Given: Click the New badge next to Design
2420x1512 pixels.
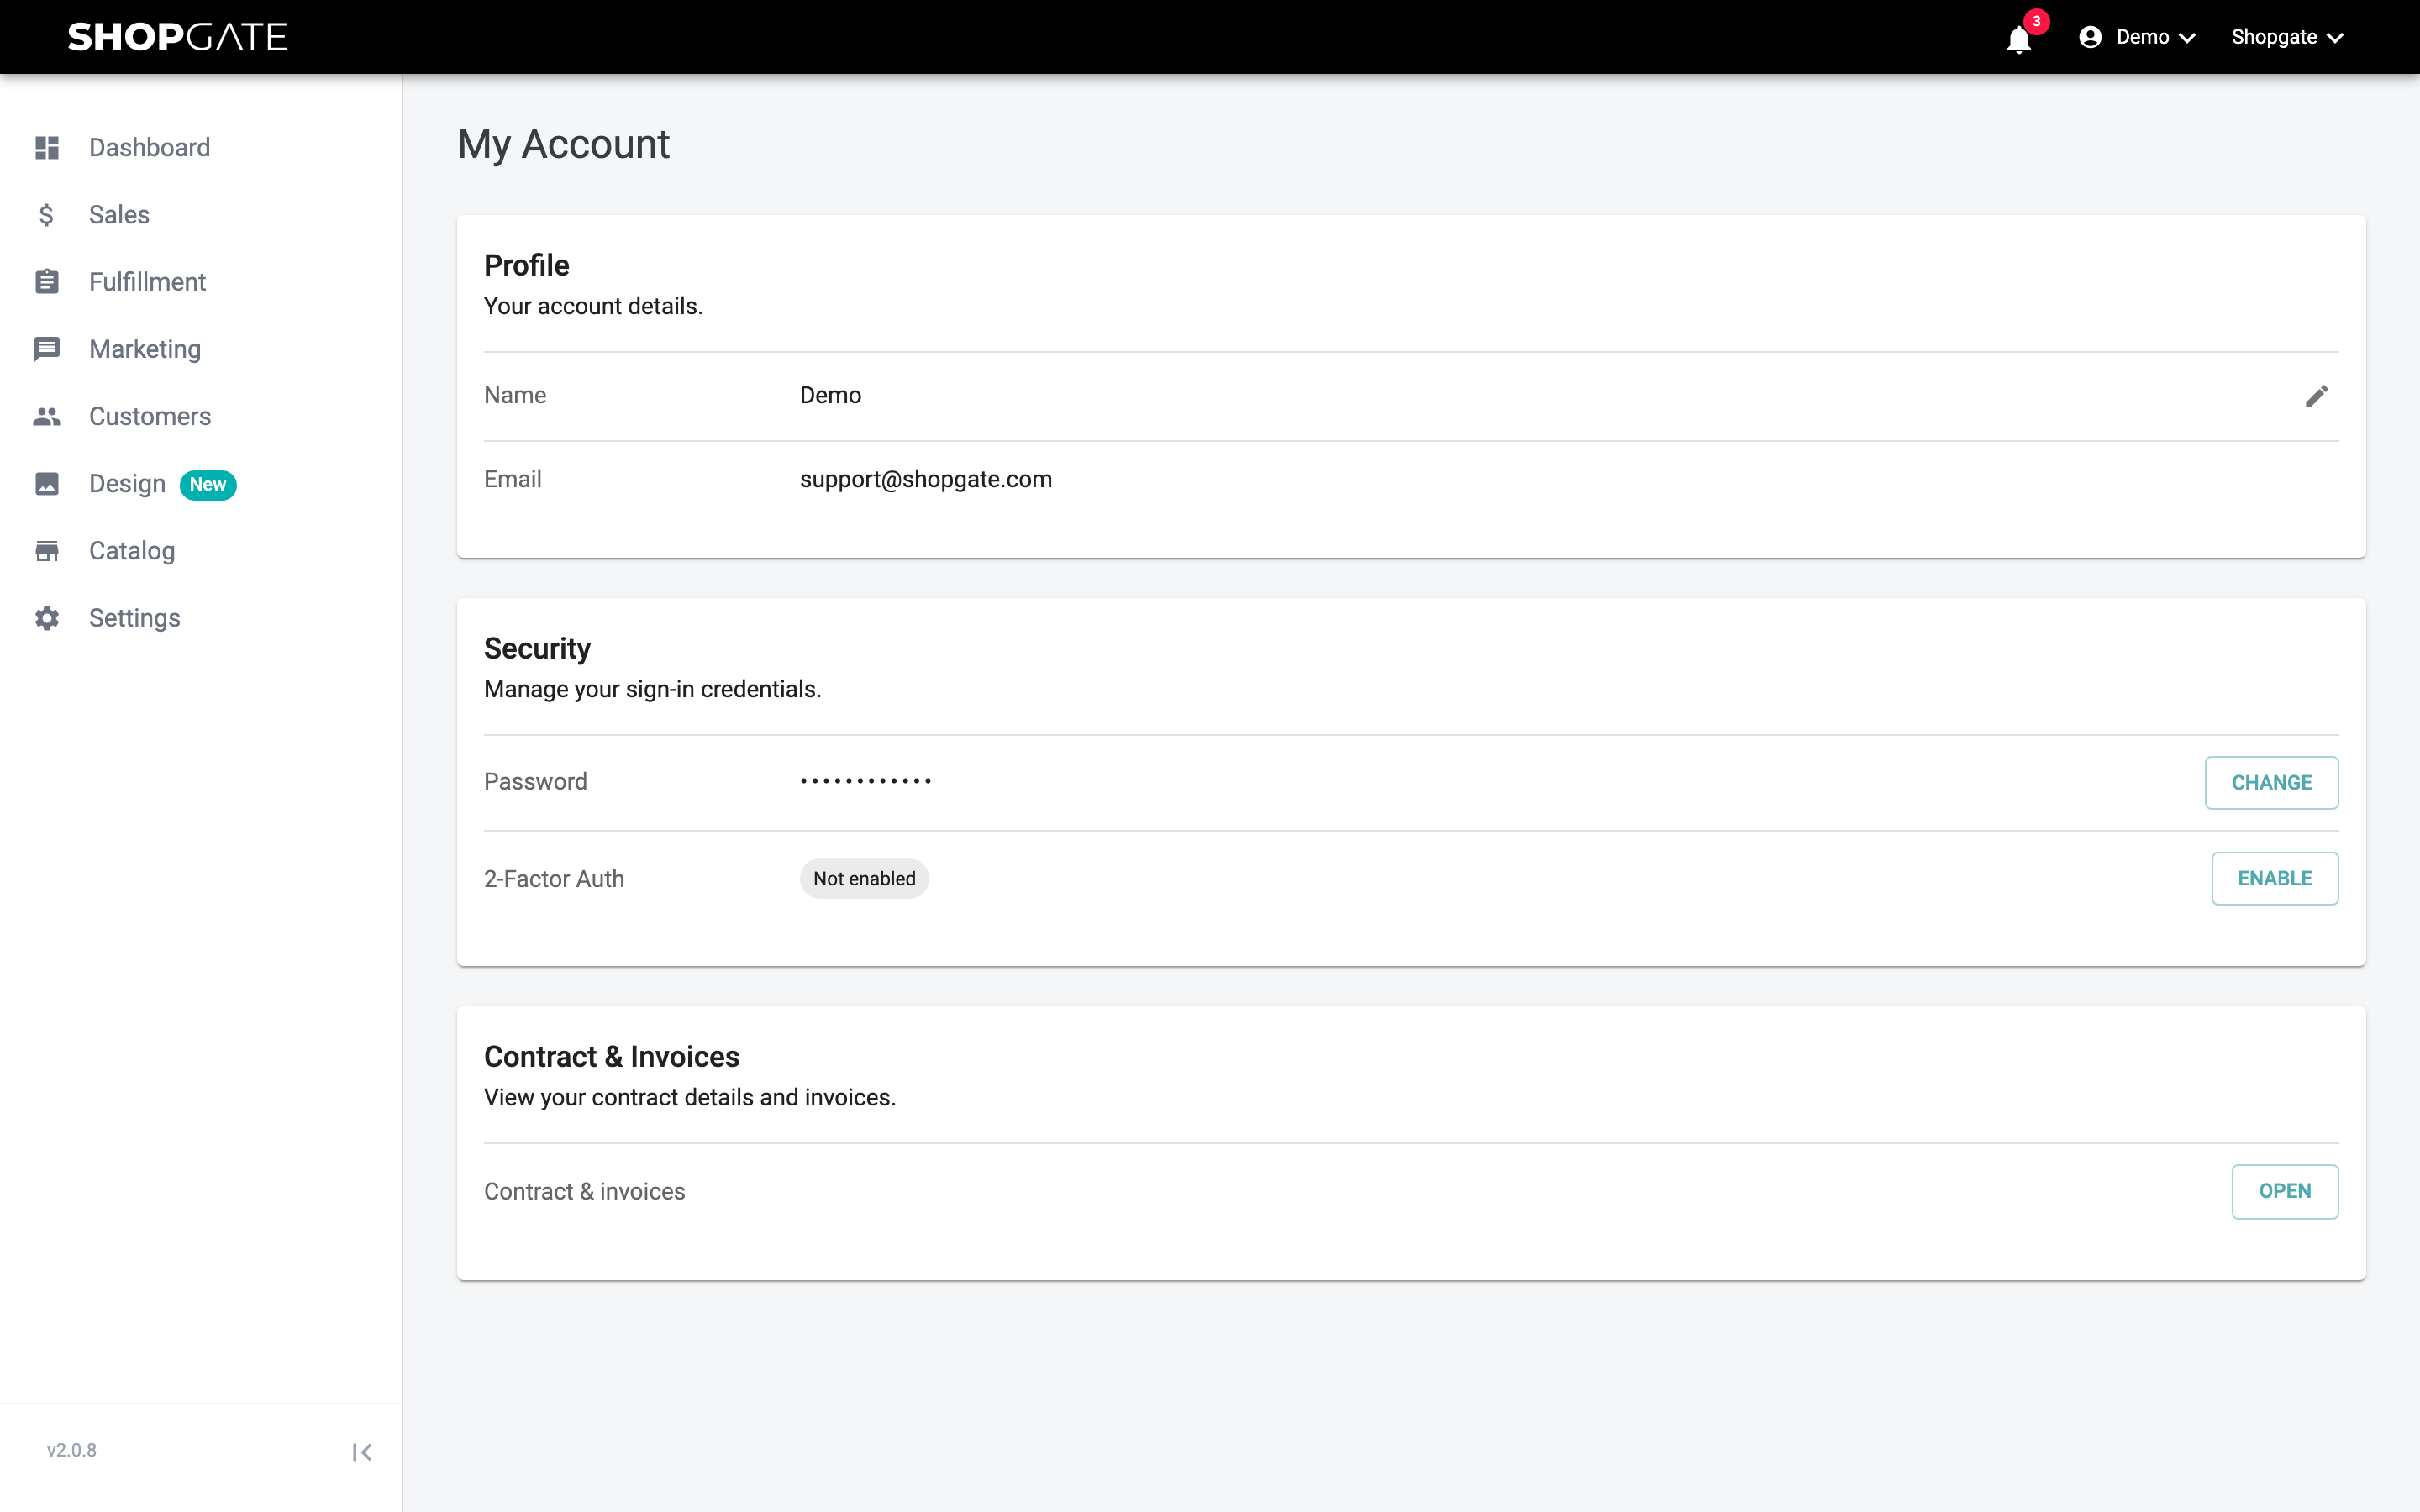Looking at the screenshot, I should click(208, 485).
